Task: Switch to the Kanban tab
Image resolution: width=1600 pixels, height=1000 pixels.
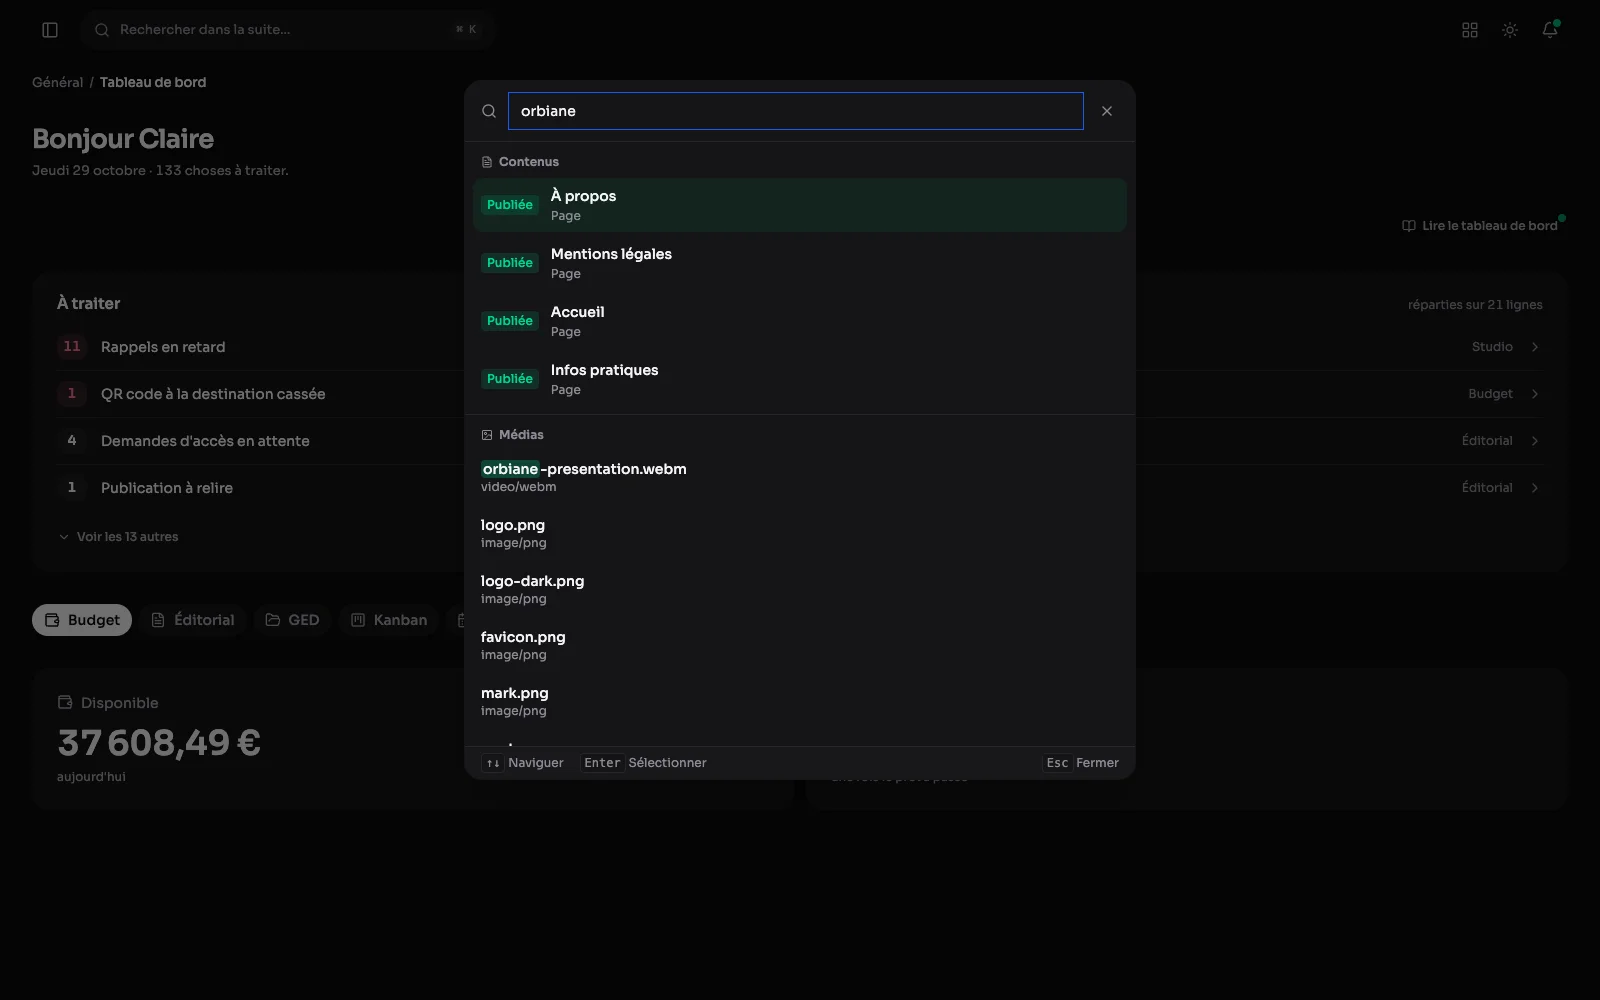Action: pyautogui.click(x=389, y=620)
